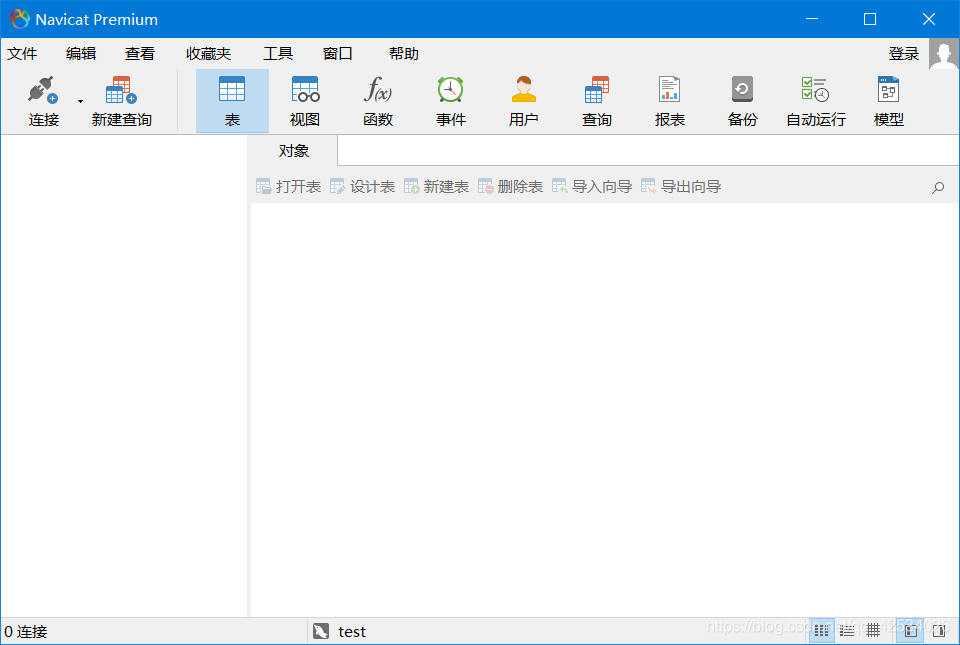Viewport: 960px width, 645px height.
Task: Click the 登录 (Login) link
Action: [x=904, y=54]
